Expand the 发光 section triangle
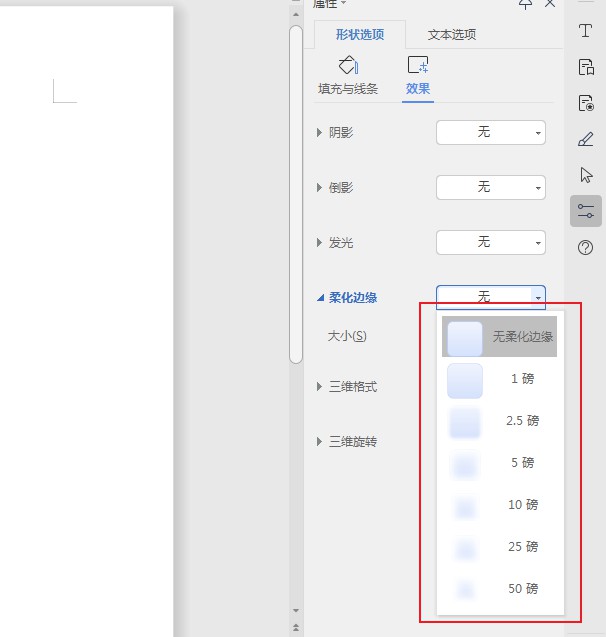Image resolution: width=606 pixels, height=637 pixels. pos(319,243)
